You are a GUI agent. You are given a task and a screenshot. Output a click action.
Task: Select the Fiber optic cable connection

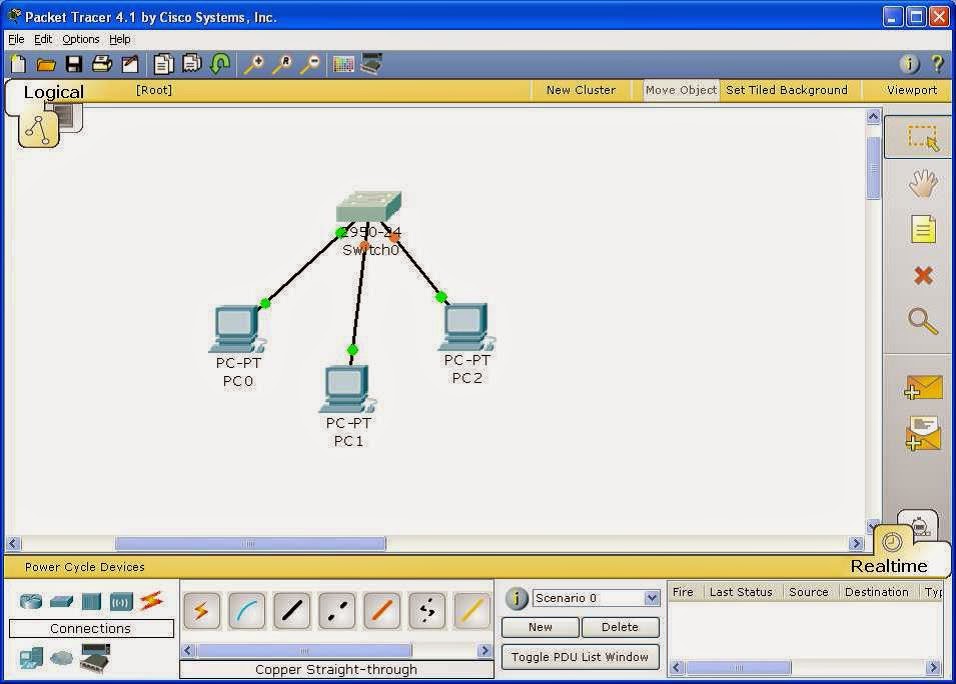pyautogui.click(x=381, y=609)
